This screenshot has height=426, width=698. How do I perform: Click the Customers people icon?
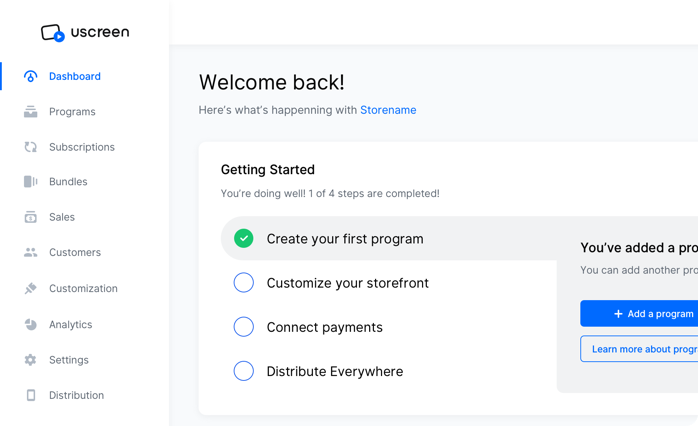click(30, 252)
